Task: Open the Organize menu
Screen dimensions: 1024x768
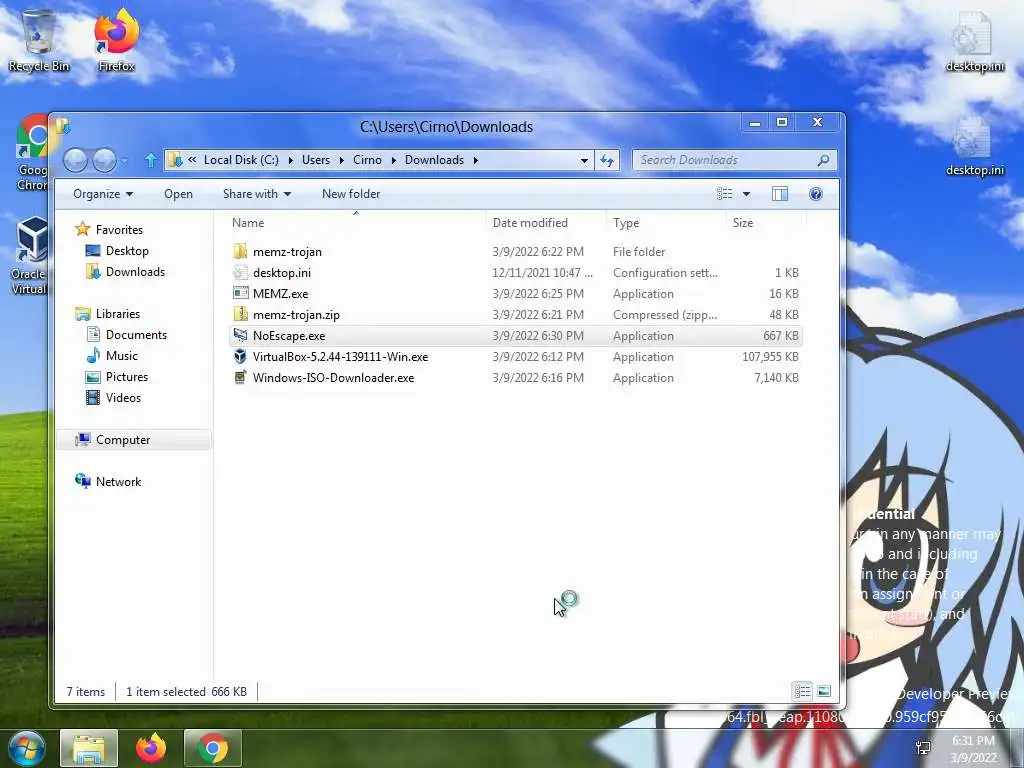Action: pyautogui.click(x=103, y=194)
